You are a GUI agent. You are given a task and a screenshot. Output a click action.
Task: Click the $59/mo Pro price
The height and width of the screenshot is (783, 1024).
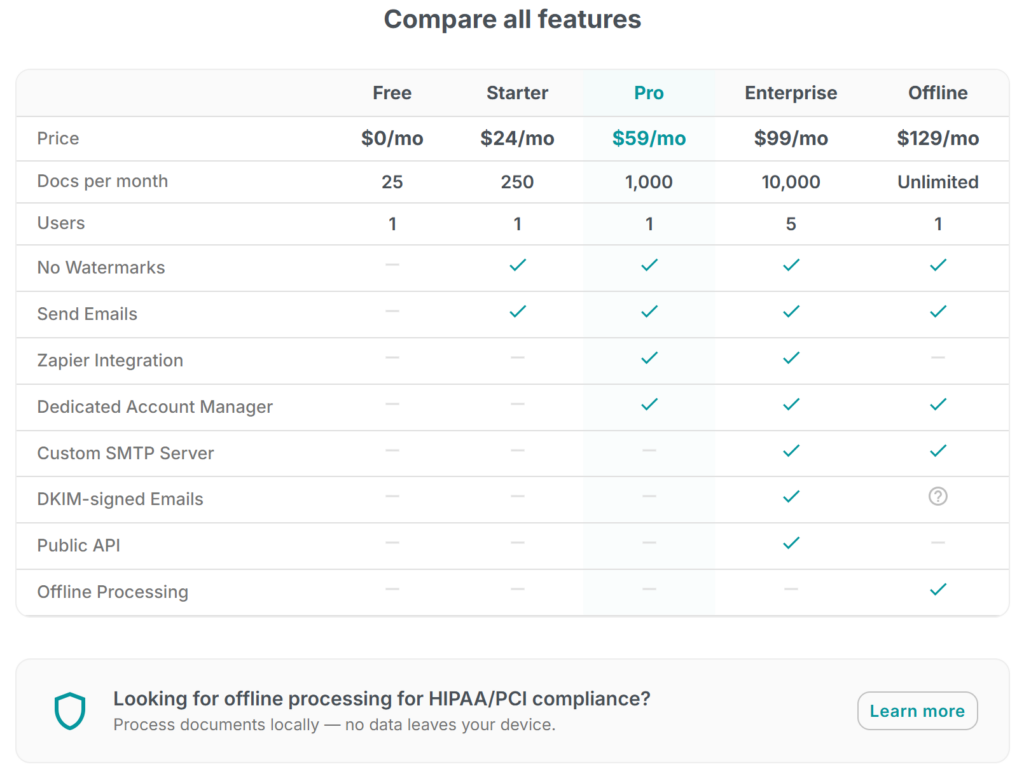coord(649,139)
